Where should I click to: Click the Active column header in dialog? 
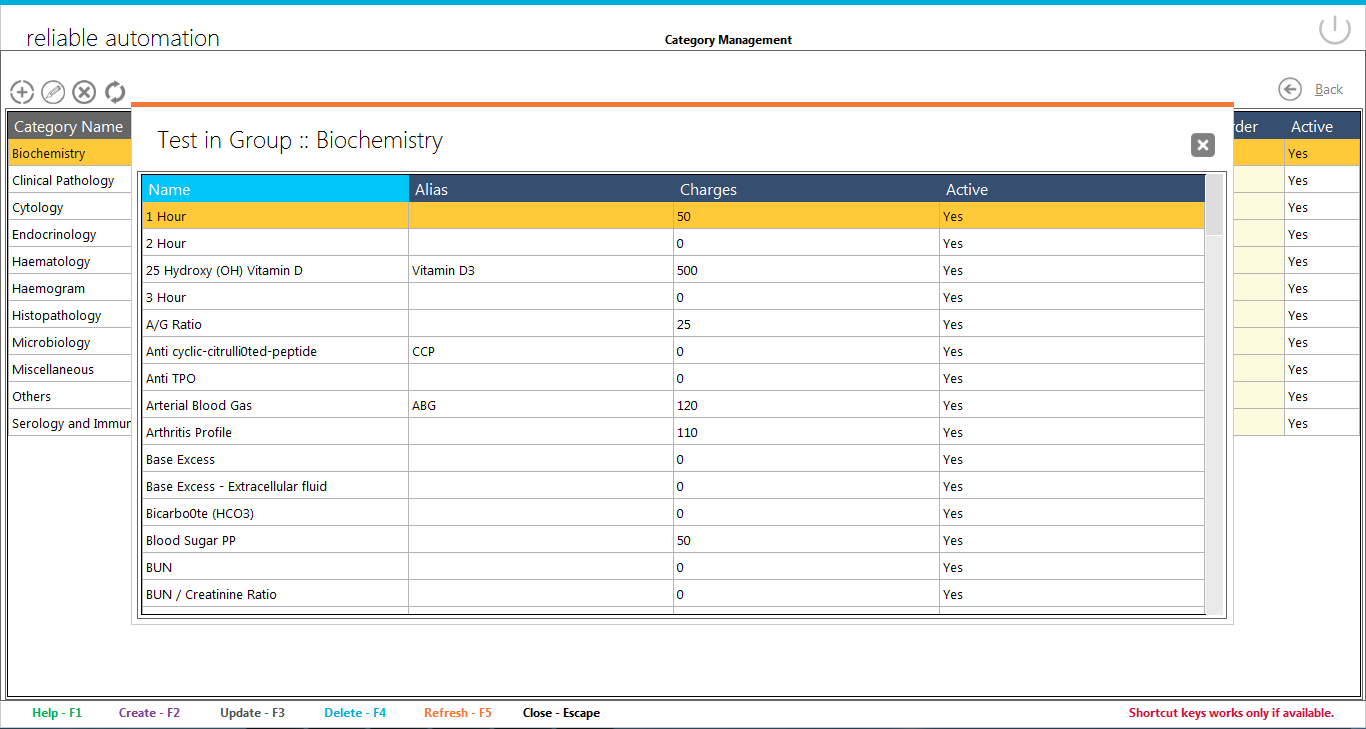[1072, 189]
